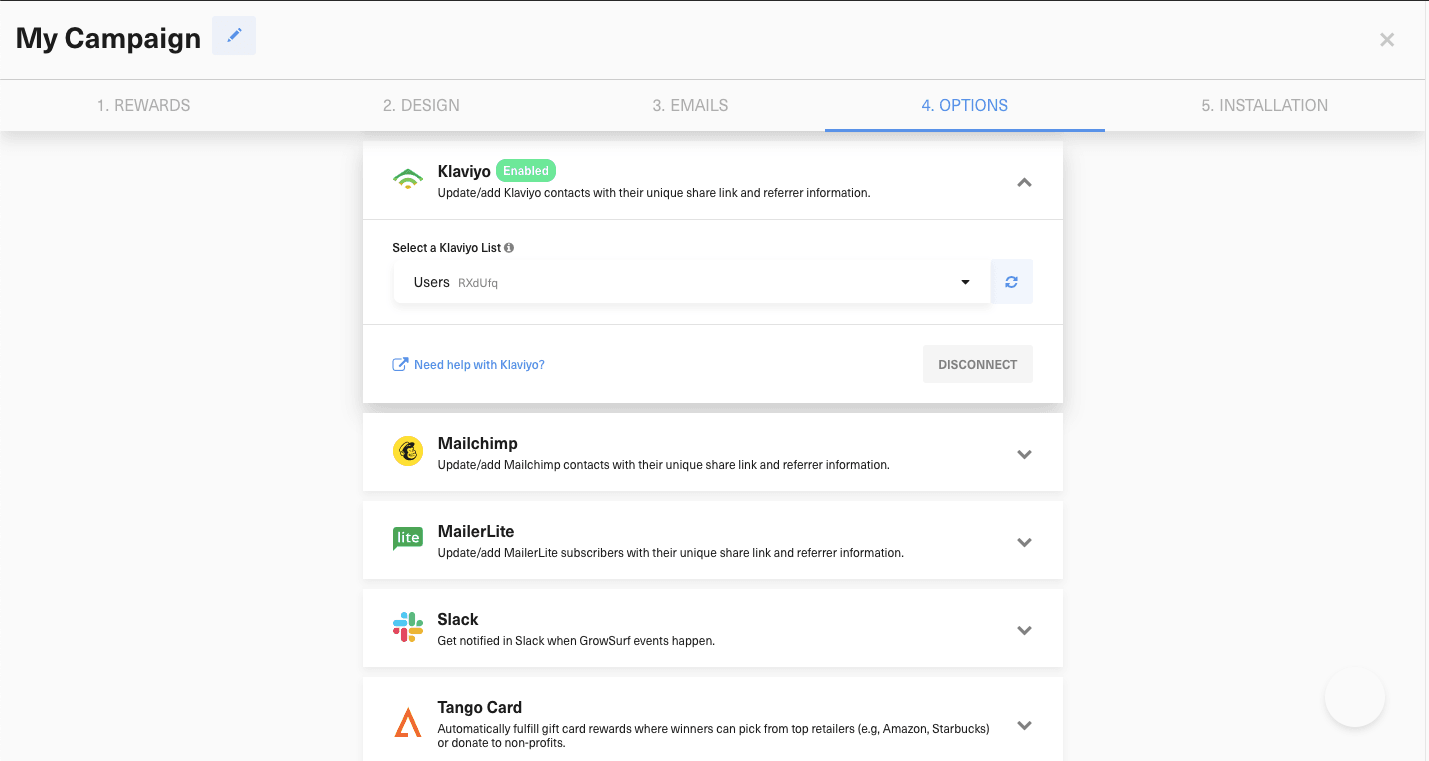
Task: Click the external link icon before Klaviyo help text
Action: (400, 364)
